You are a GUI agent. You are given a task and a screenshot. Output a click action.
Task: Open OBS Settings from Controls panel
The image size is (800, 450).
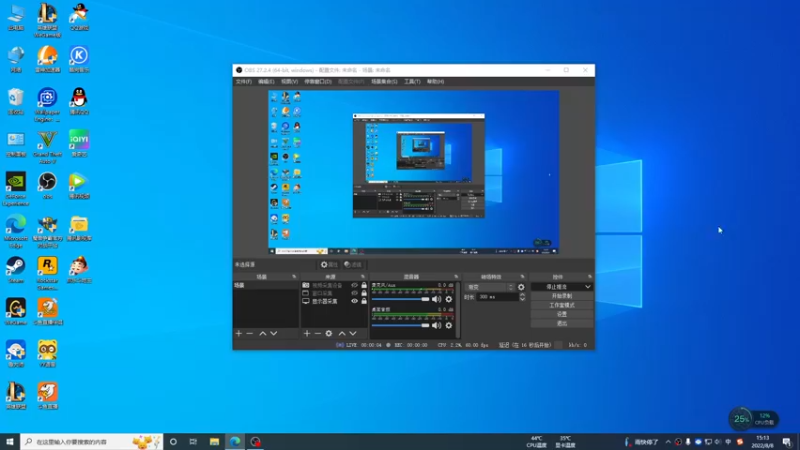click(562, 314)
